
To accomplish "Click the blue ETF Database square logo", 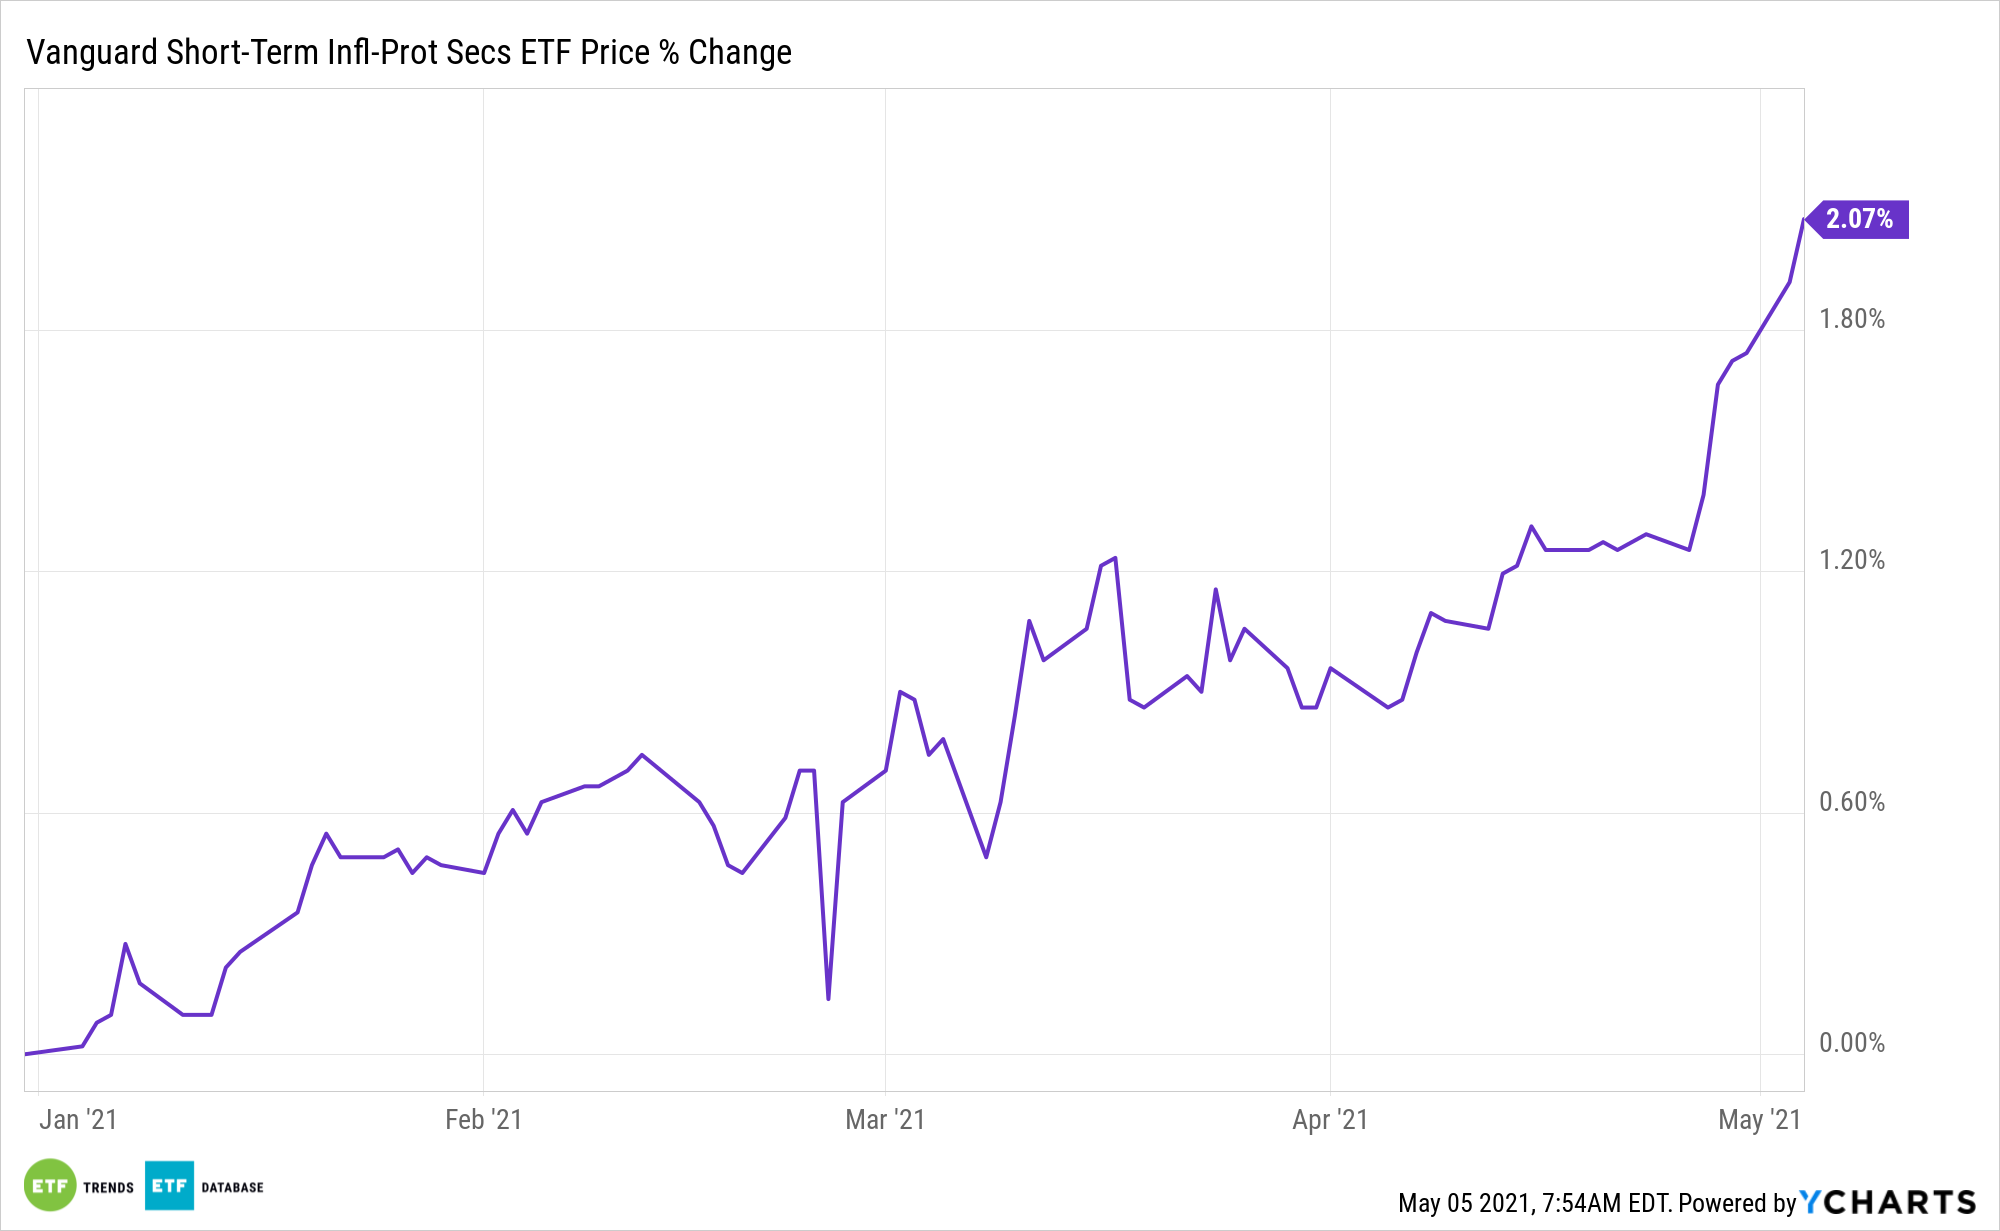I will pyautogui.click(x=169, y=1185).
